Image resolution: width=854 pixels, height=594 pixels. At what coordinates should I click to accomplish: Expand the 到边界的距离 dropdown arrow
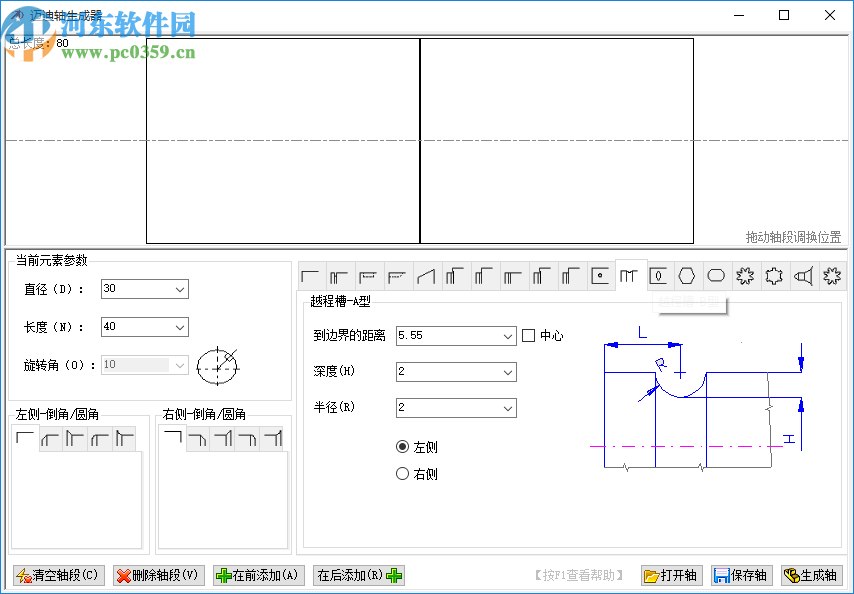pos(508,336)
